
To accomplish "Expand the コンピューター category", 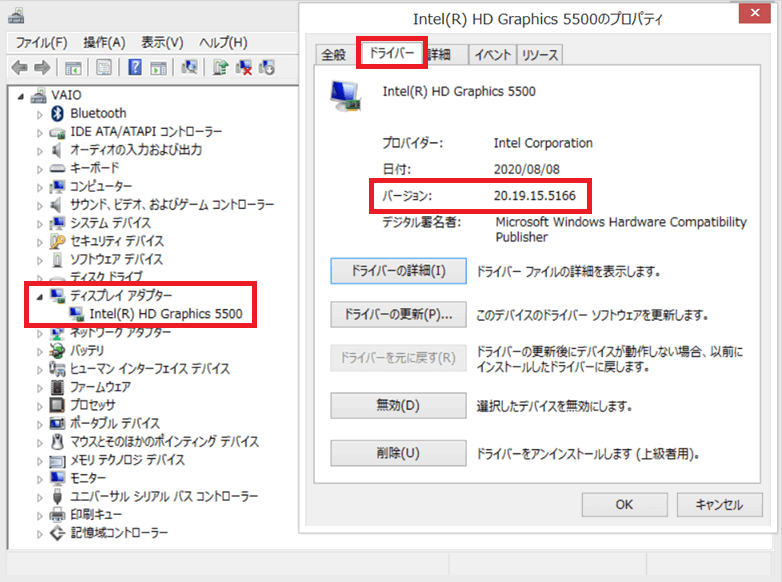I will point(40,188).
